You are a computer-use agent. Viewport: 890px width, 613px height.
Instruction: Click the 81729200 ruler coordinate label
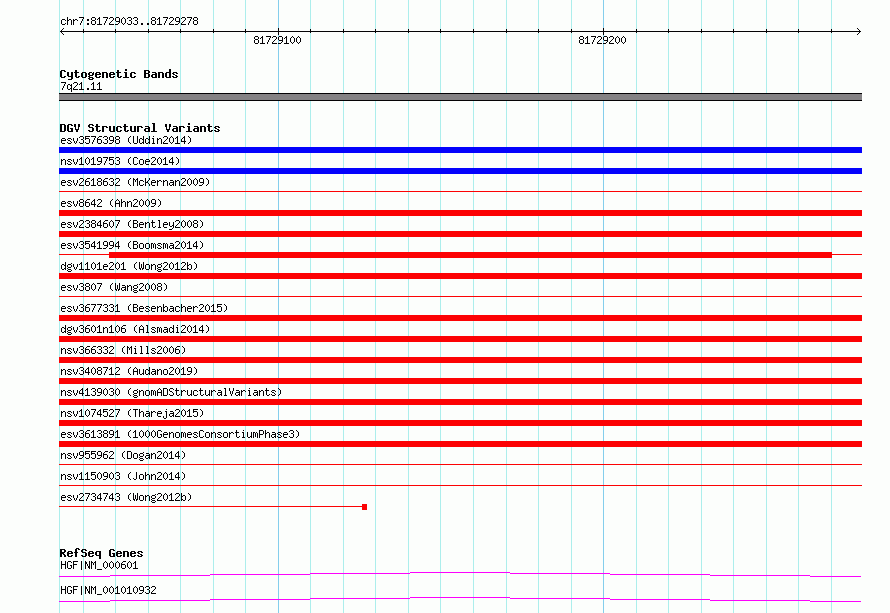pos(602,40)
